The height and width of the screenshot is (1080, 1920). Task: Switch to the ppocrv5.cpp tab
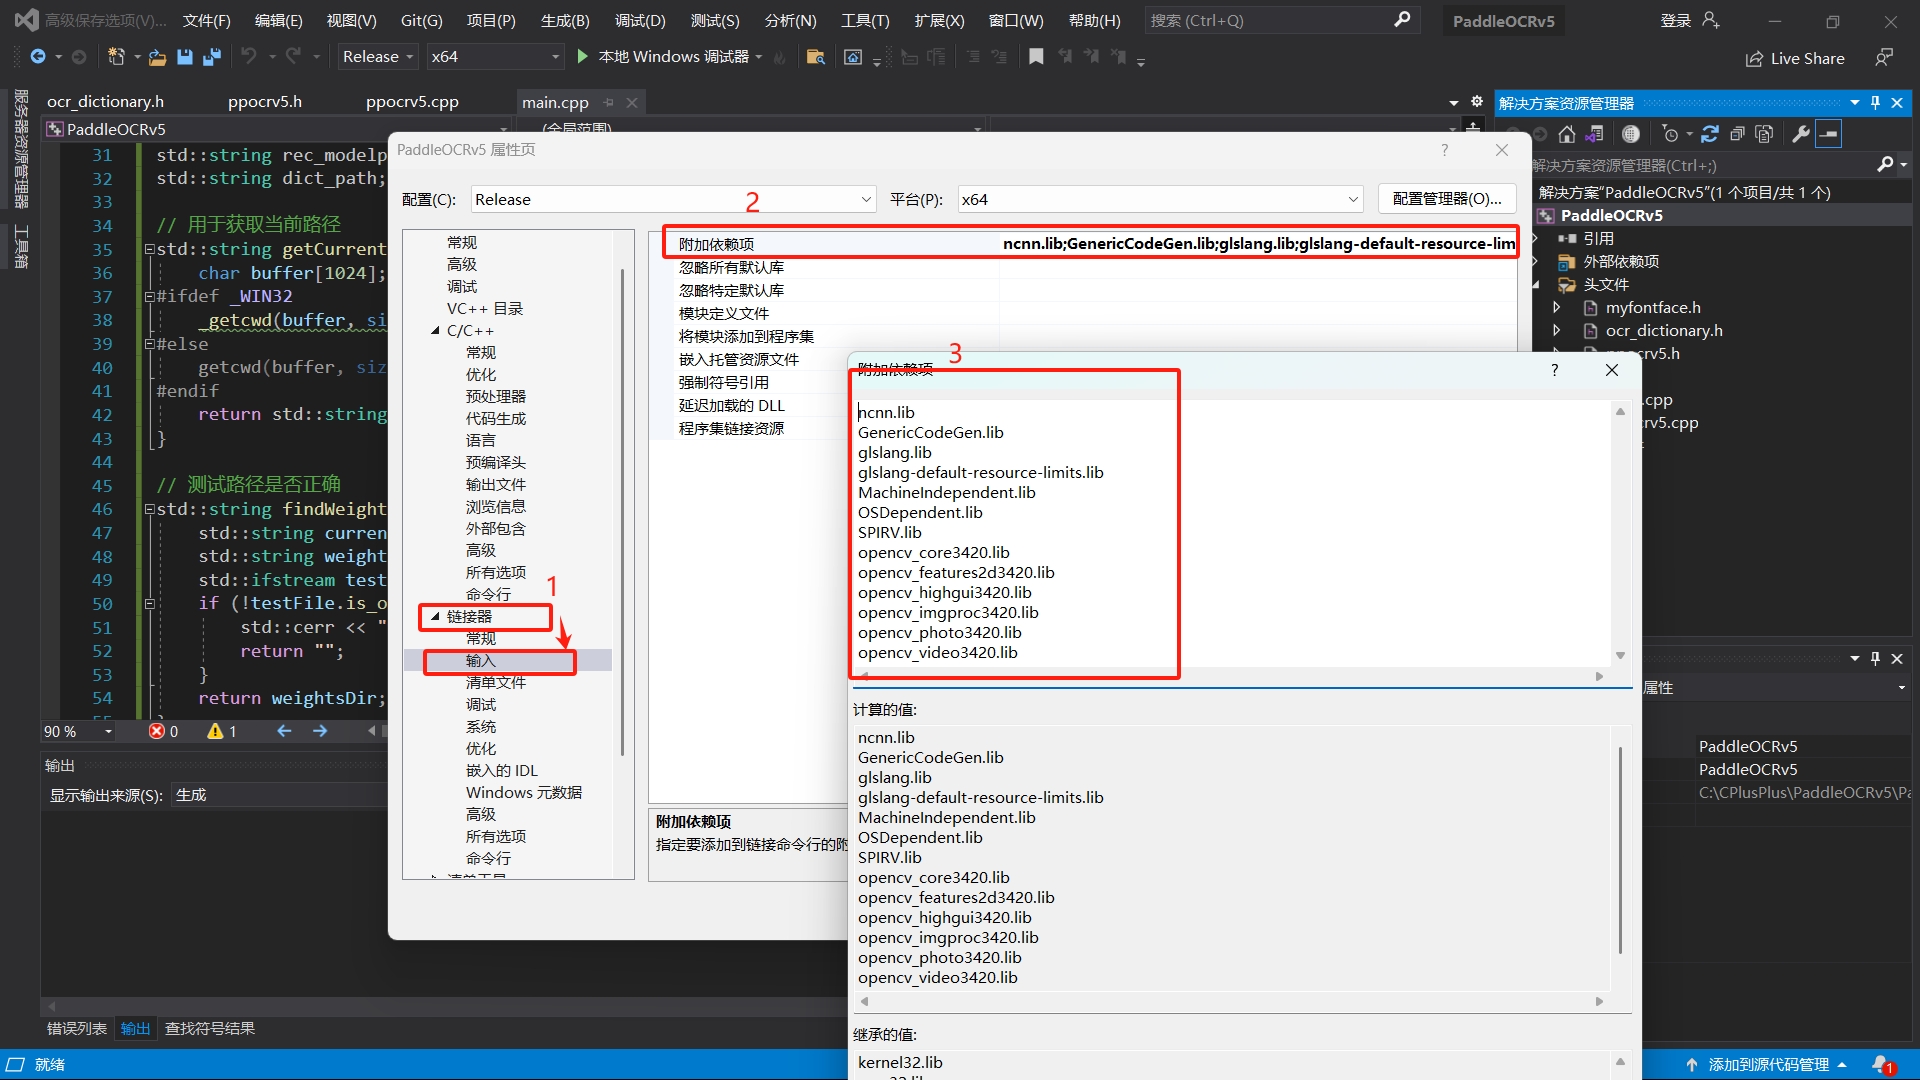click(x=412, y=102)
